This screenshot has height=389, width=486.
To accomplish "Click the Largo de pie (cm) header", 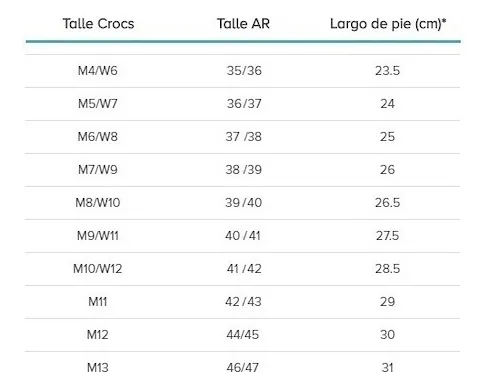I will (x=388, y=24).
